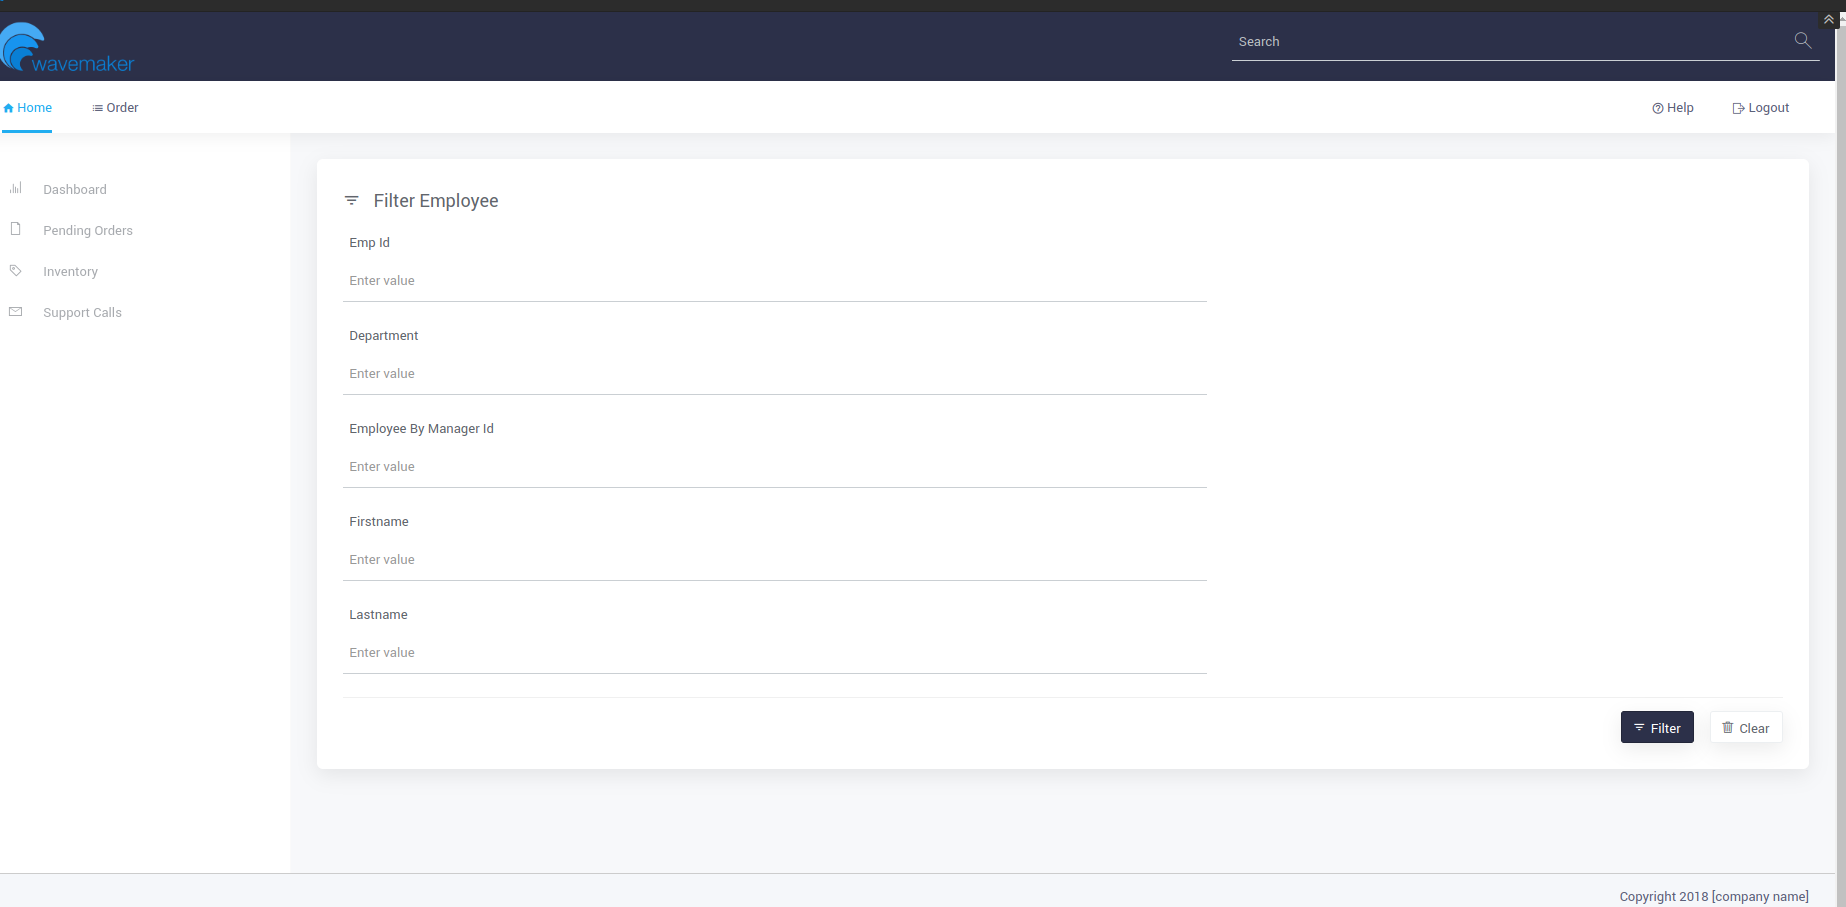Click the Inventory tag icon
This screenshot has height=907, width=1846.
[x=16, y=270]
